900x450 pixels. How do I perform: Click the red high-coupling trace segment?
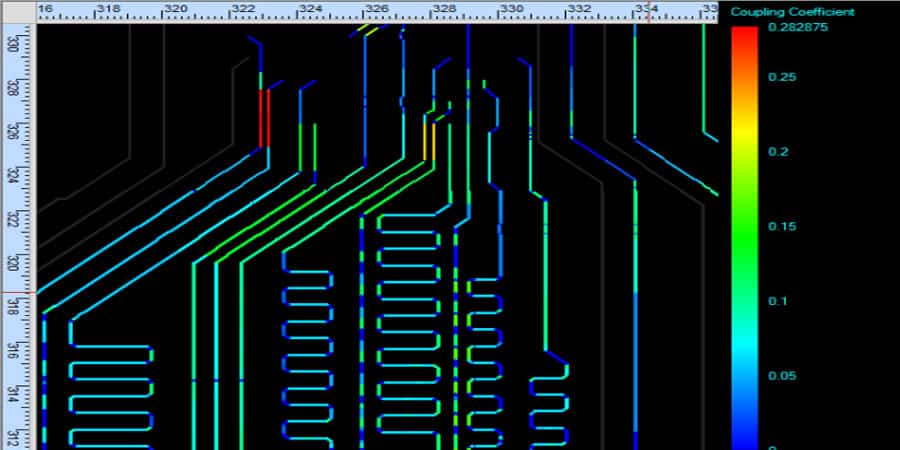pyautogui.click(x=266, y=117)
